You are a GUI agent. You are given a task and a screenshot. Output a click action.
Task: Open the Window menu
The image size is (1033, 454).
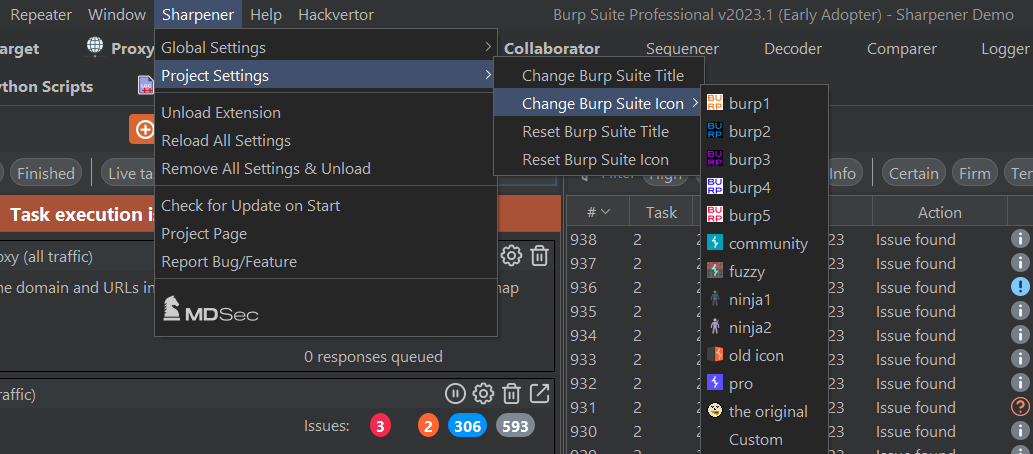point(117,14)
